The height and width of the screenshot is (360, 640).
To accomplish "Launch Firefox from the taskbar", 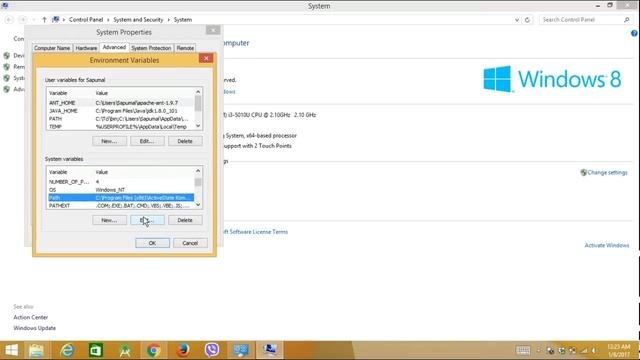I will [x=183, y=350].
